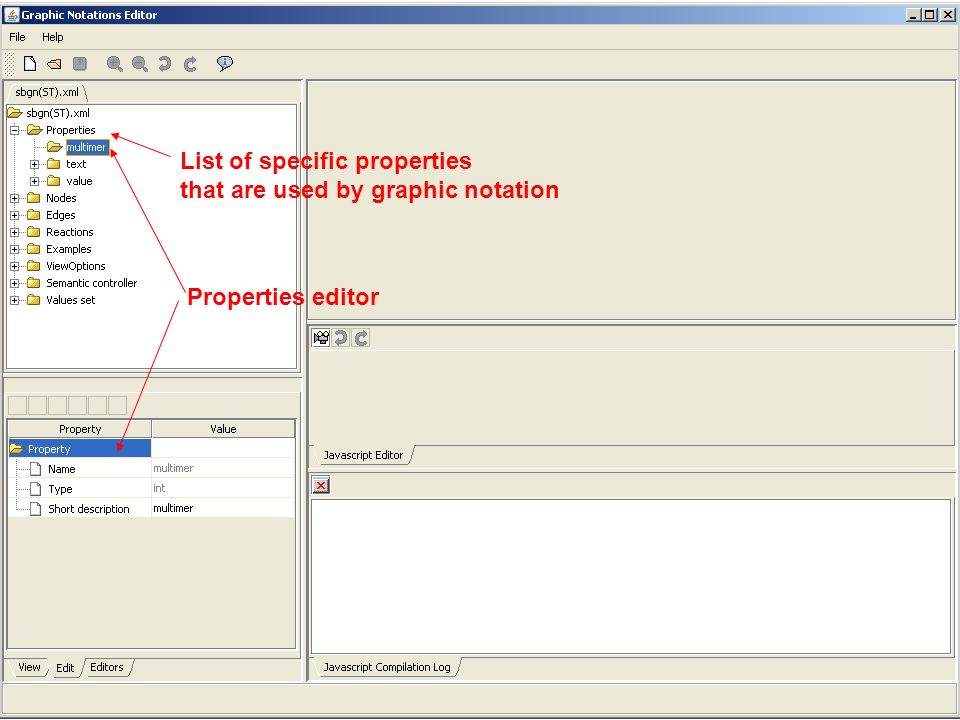Select the sbgn(ST).xml document tab
The height and width of the screenshot is (720, 960).
pos(47,92)
